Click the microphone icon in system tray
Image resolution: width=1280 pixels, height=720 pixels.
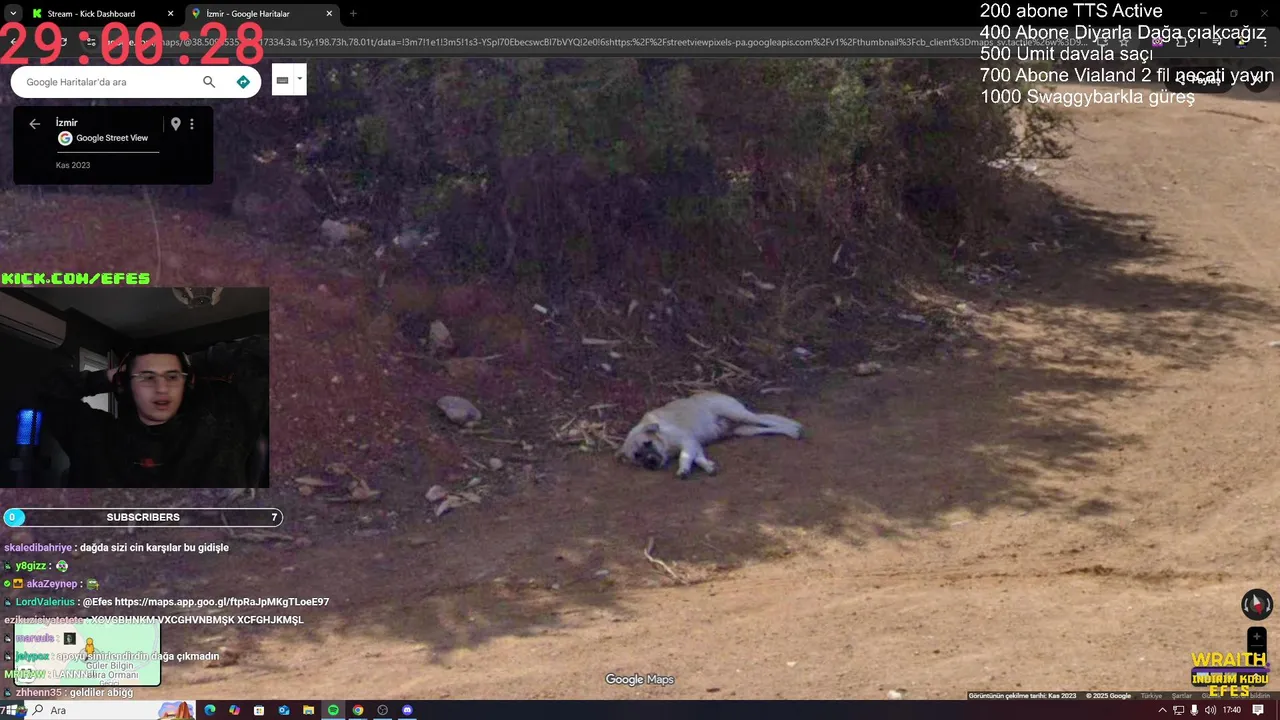click(x=1194, y=710)
